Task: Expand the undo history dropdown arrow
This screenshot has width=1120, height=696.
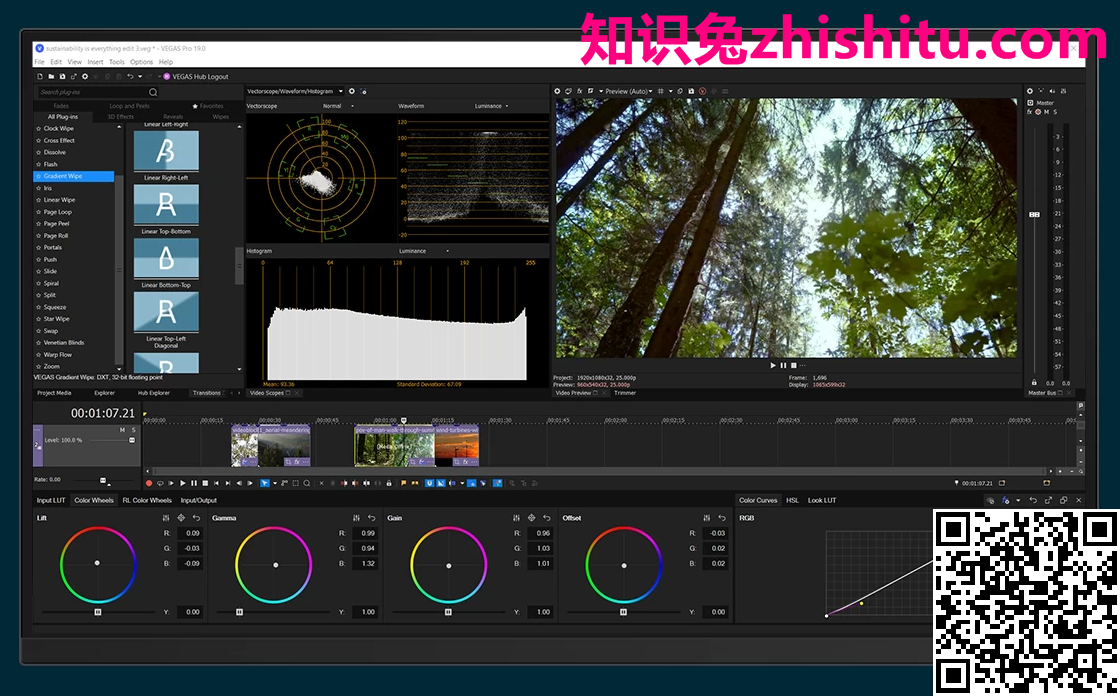Action: 140,76
